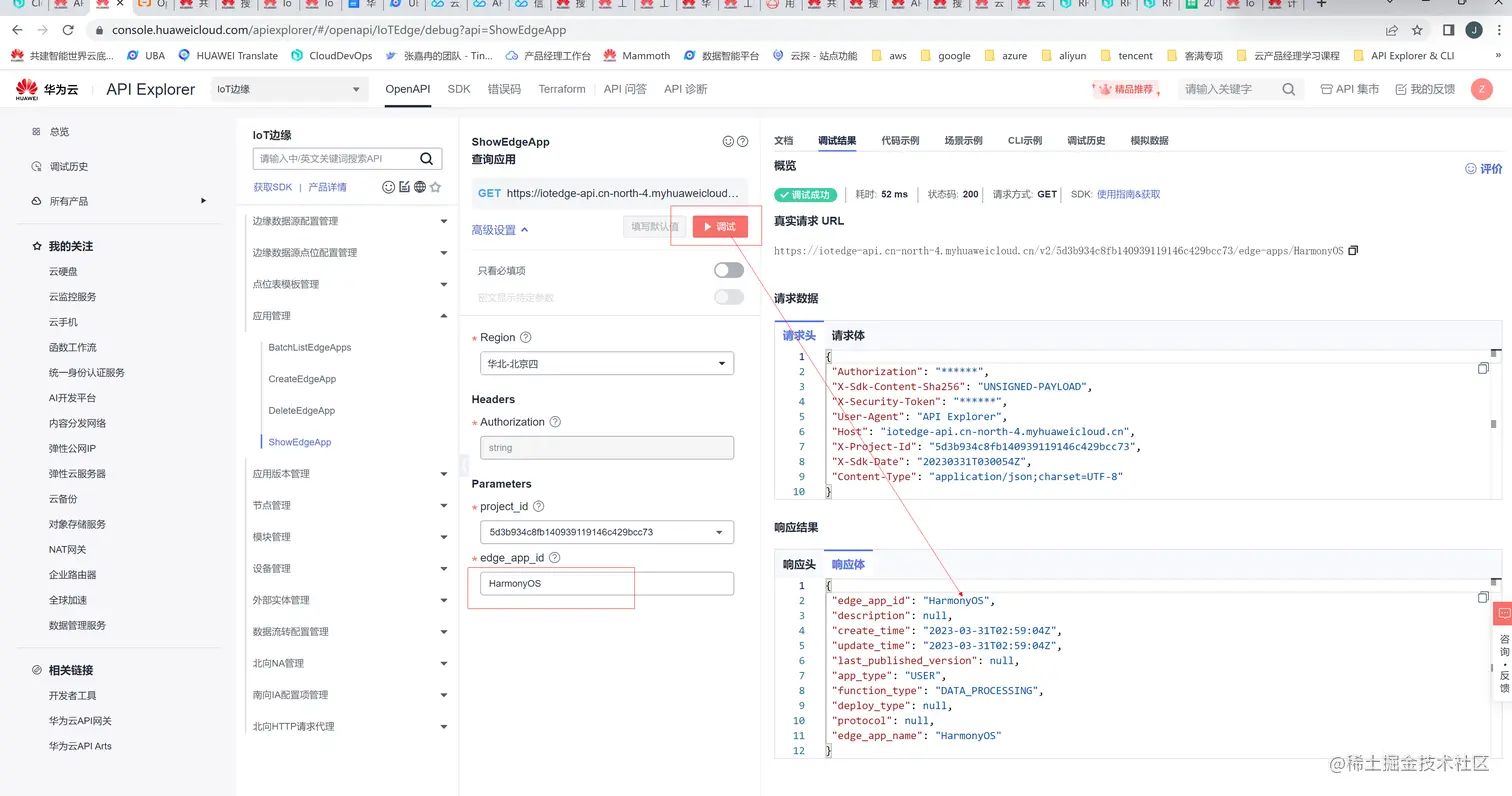Image resolution: width=1512 pixels, height=796 pixels.
Task: Open the IoT边缘 product selector dropdown
Action: pyautogui.click(x=290, y=90)
